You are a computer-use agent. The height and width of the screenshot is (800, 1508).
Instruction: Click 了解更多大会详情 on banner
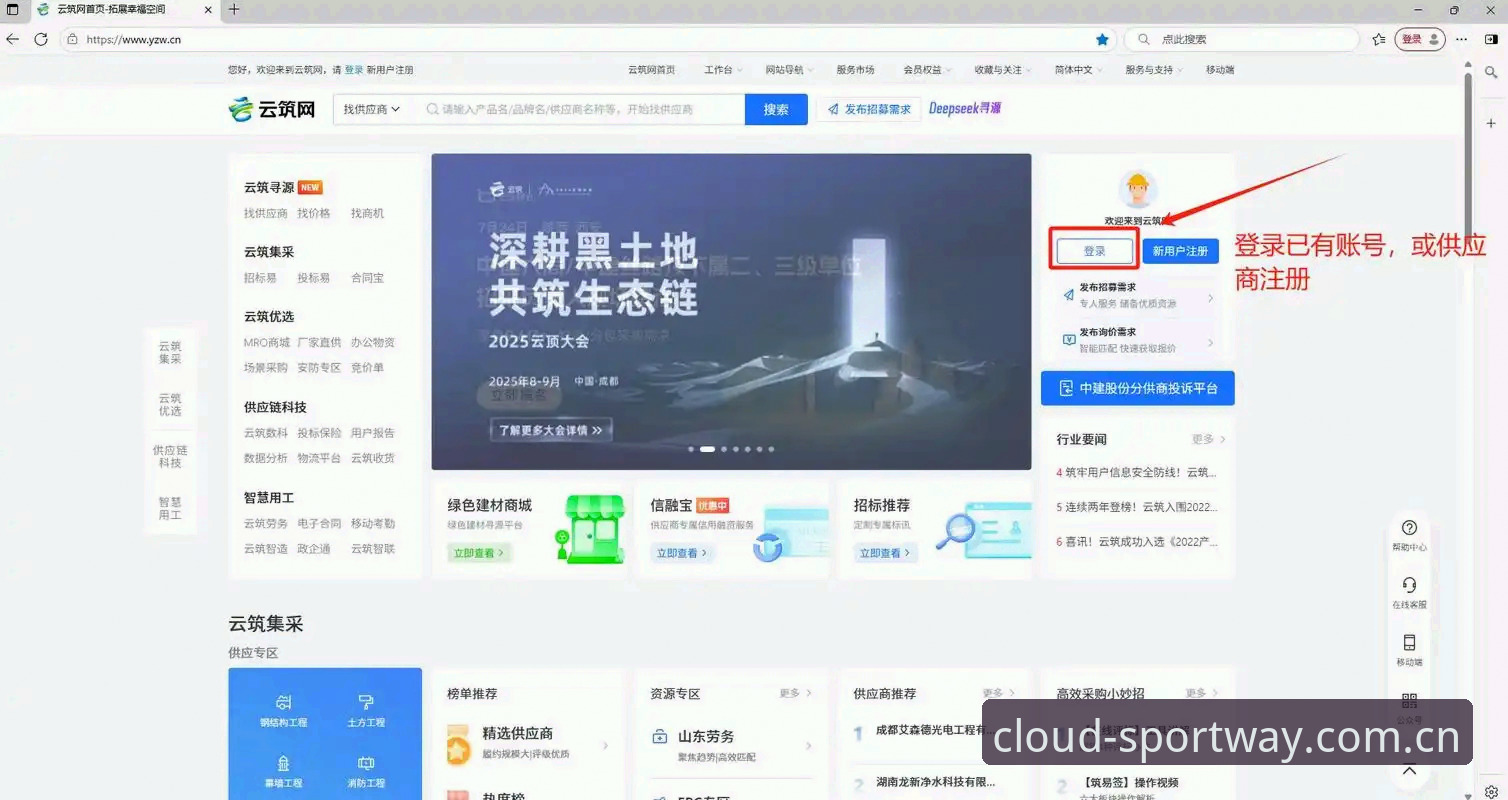[551, 430]
